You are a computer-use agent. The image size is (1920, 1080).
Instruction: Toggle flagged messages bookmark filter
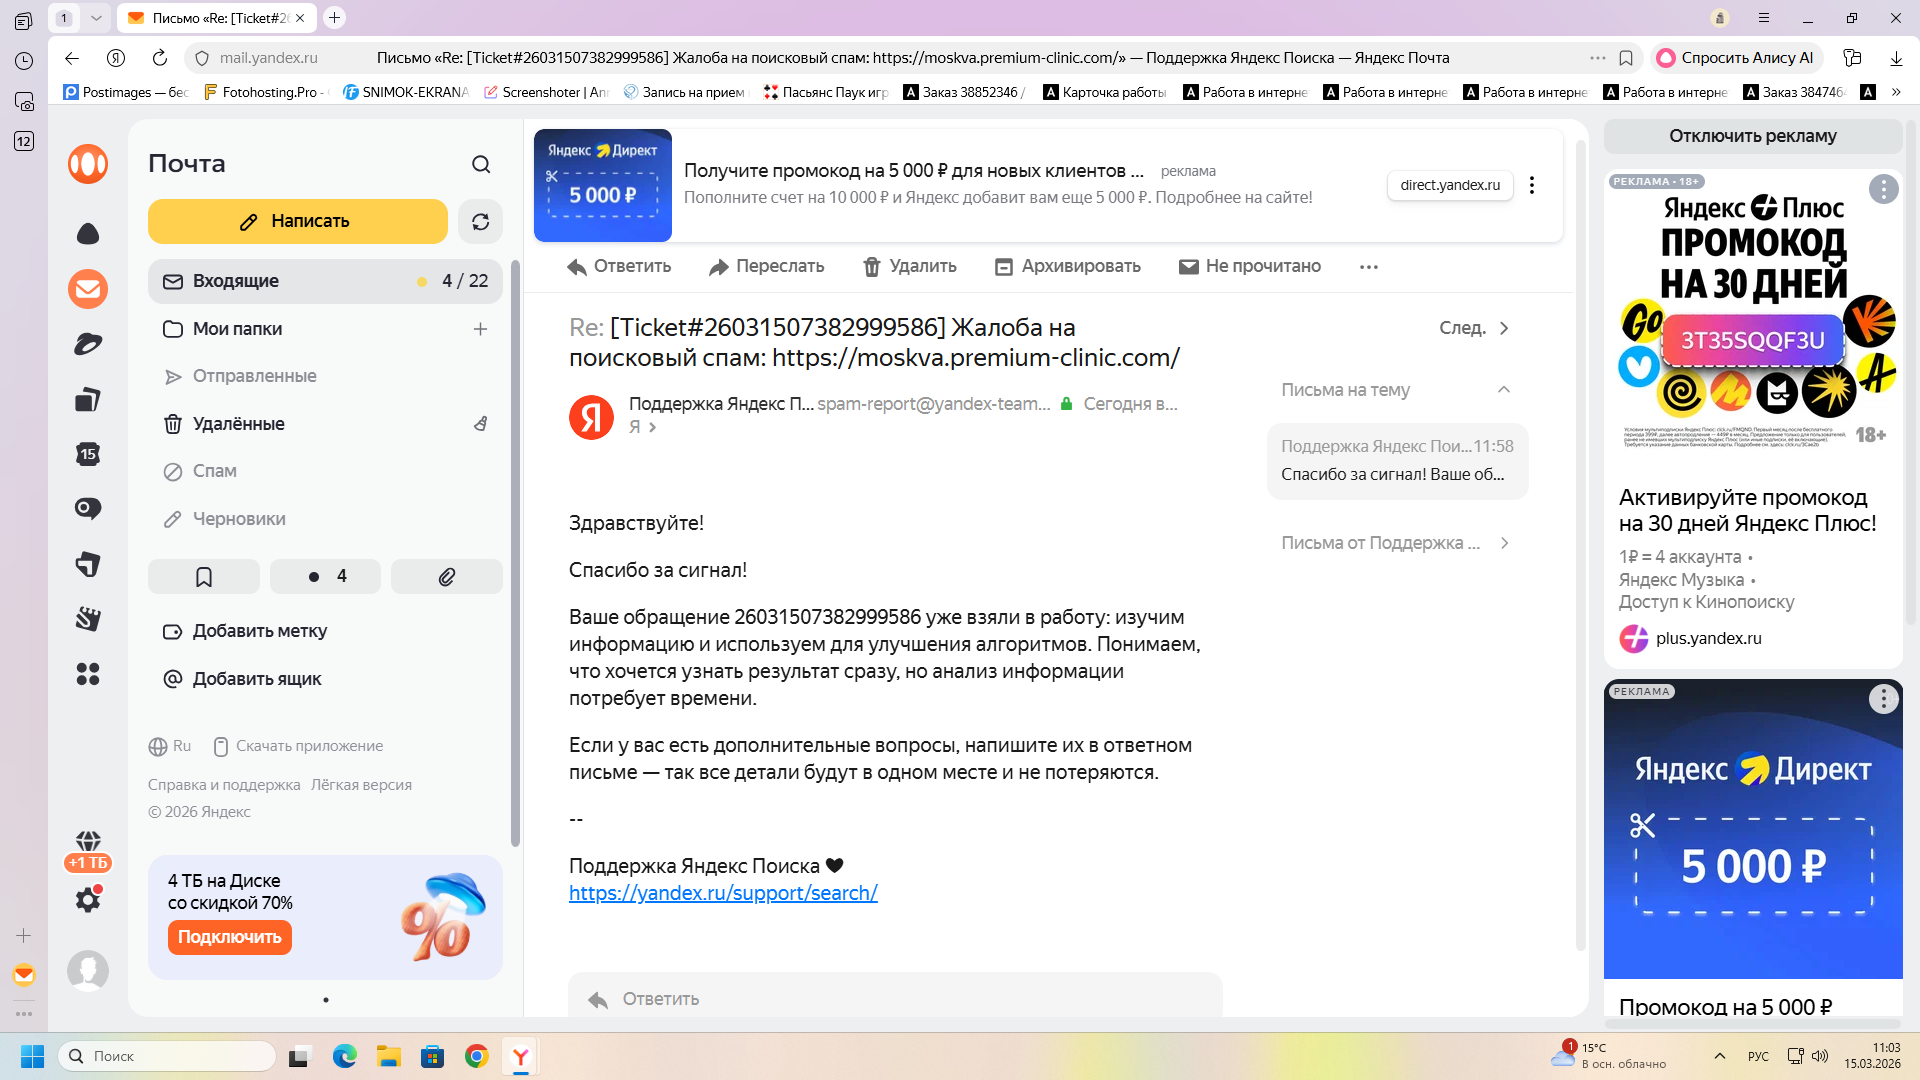point(204,577)
